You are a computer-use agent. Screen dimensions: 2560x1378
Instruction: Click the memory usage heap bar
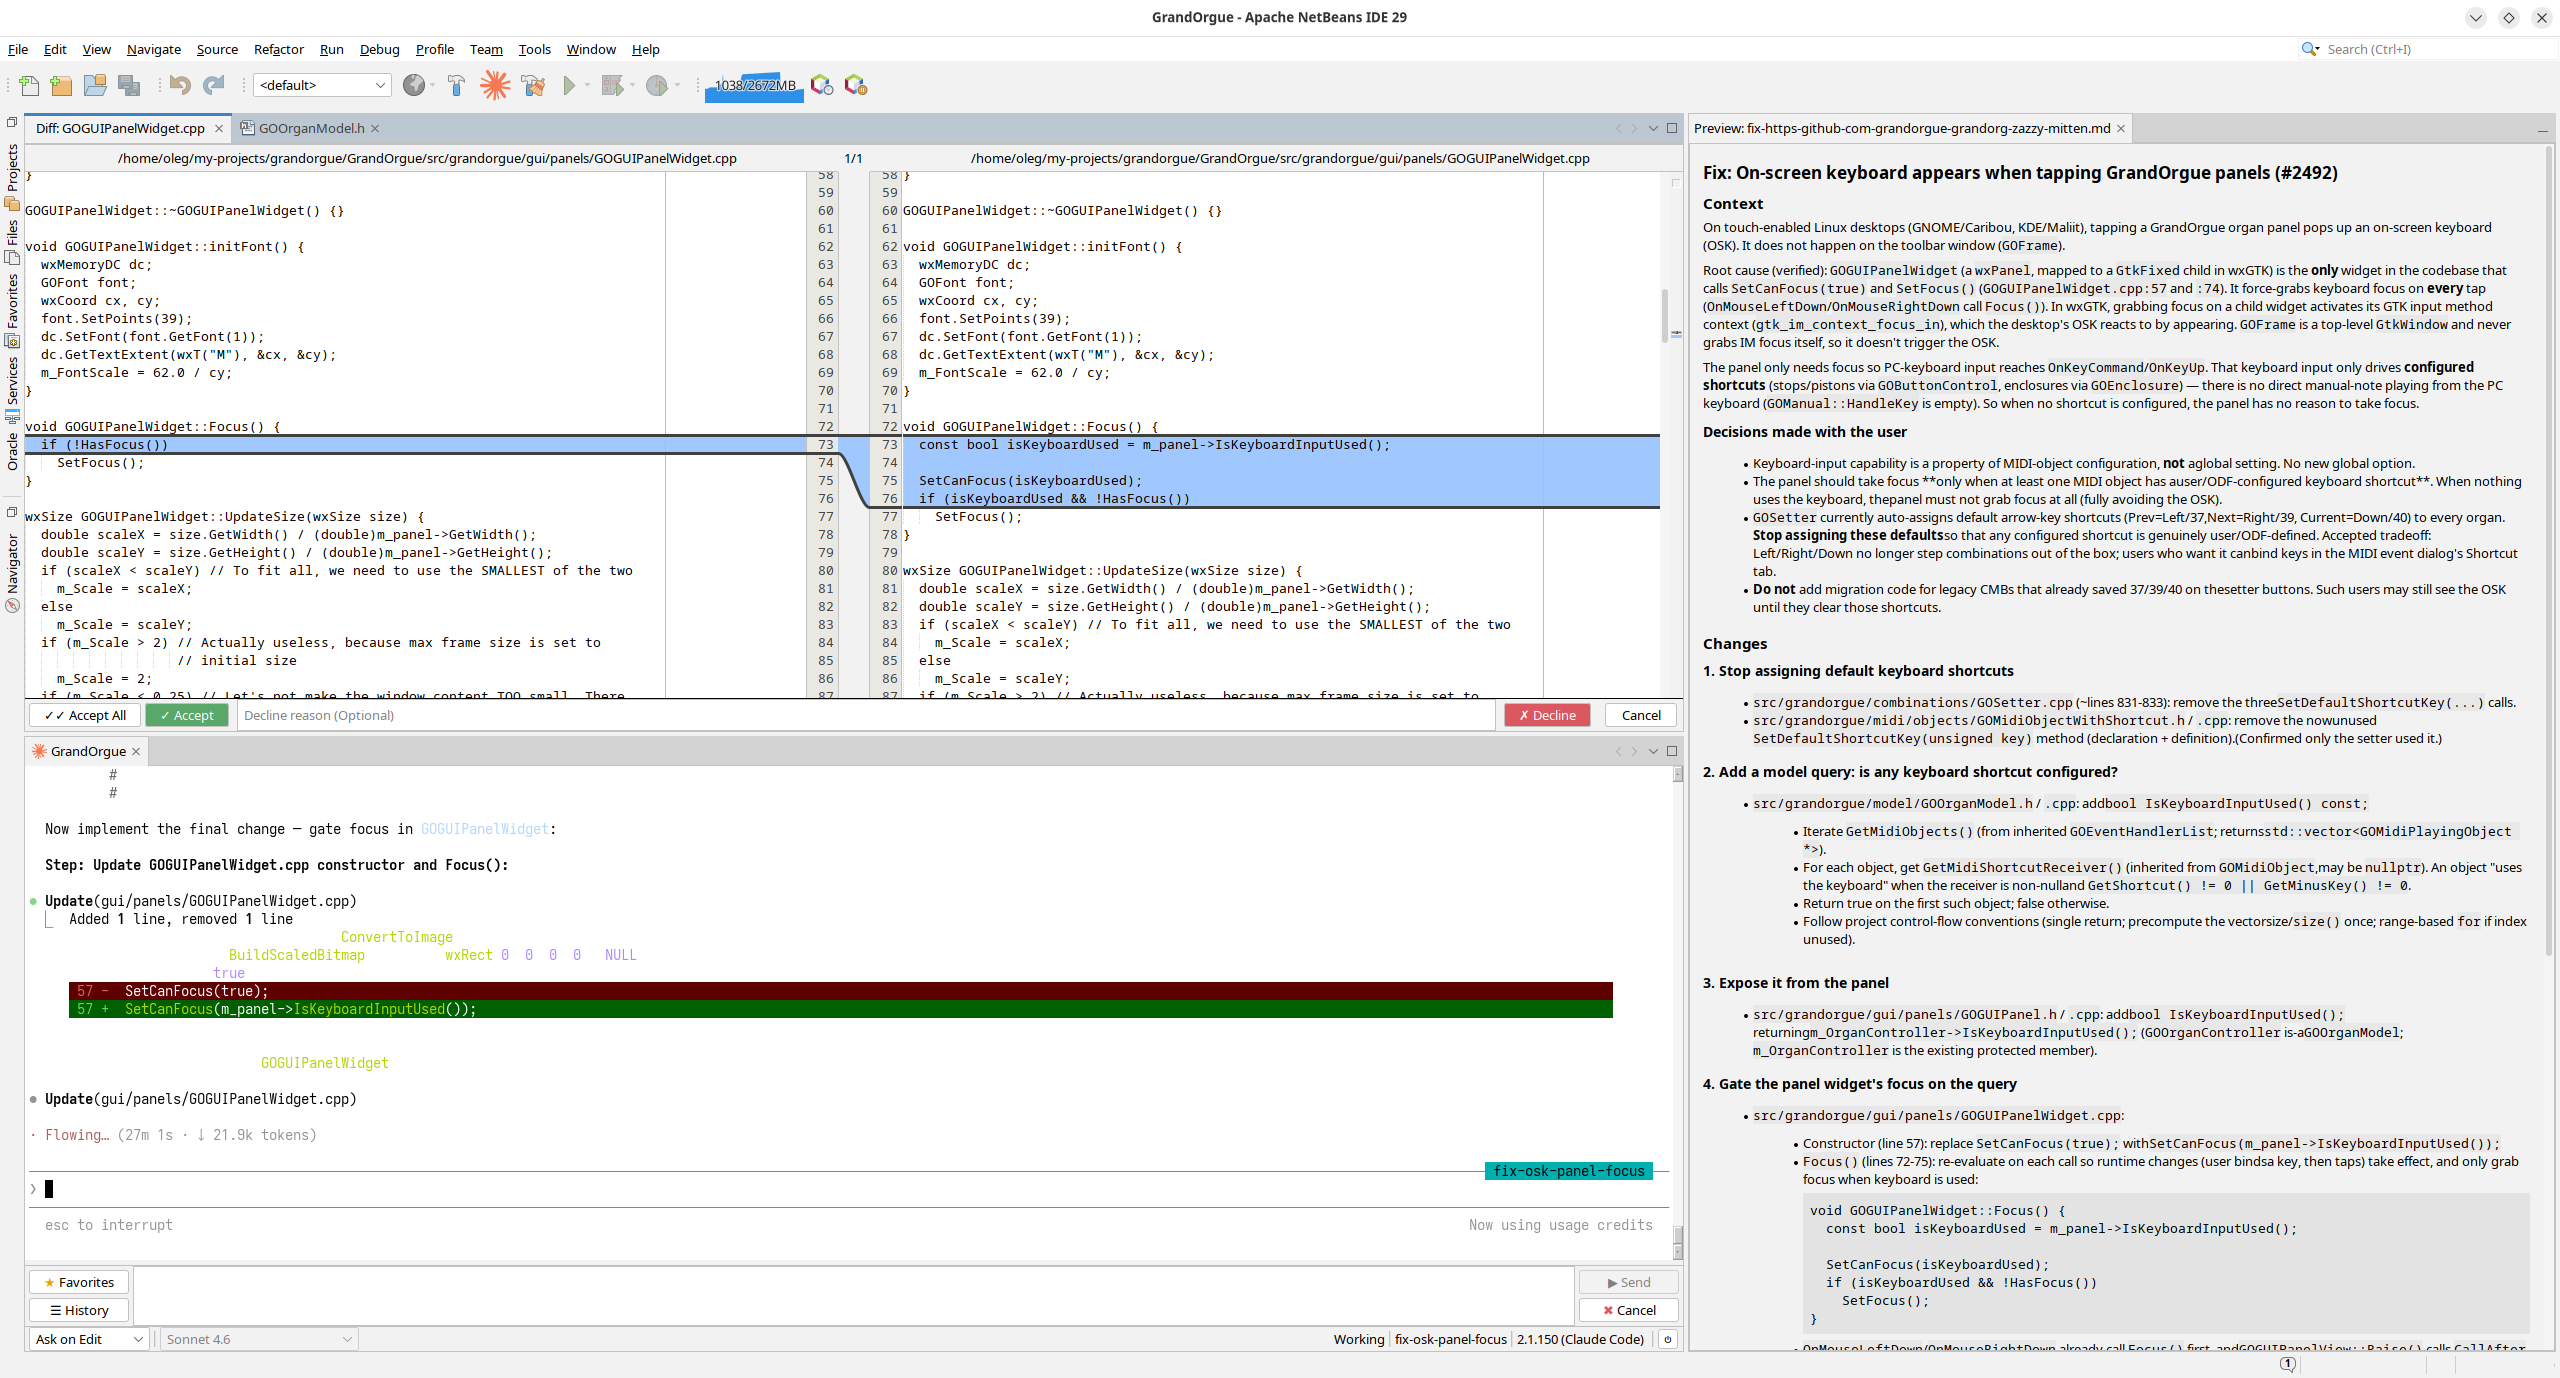(755, 86)
